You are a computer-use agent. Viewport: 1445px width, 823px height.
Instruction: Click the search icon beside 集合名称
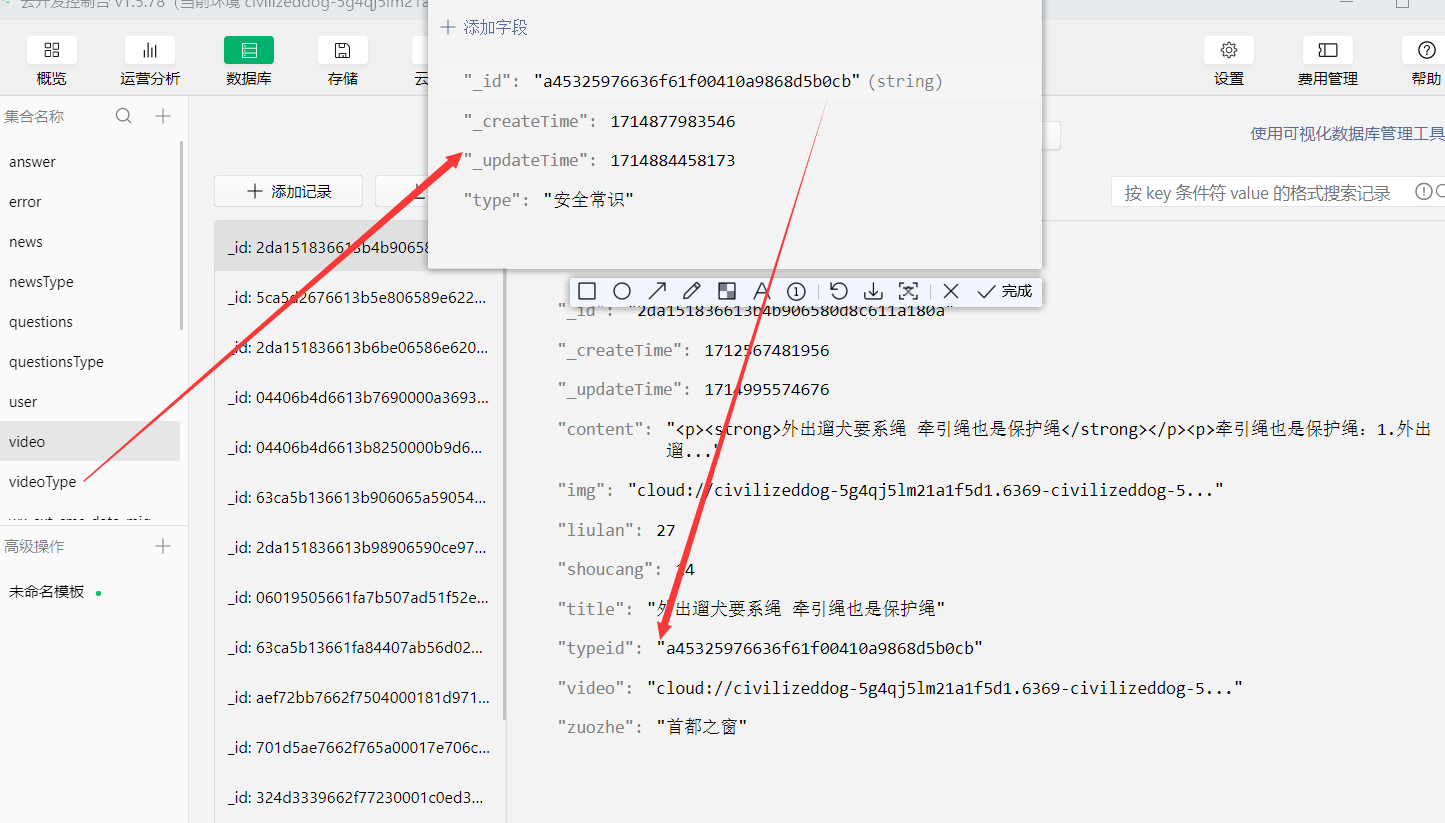[123, 115]
